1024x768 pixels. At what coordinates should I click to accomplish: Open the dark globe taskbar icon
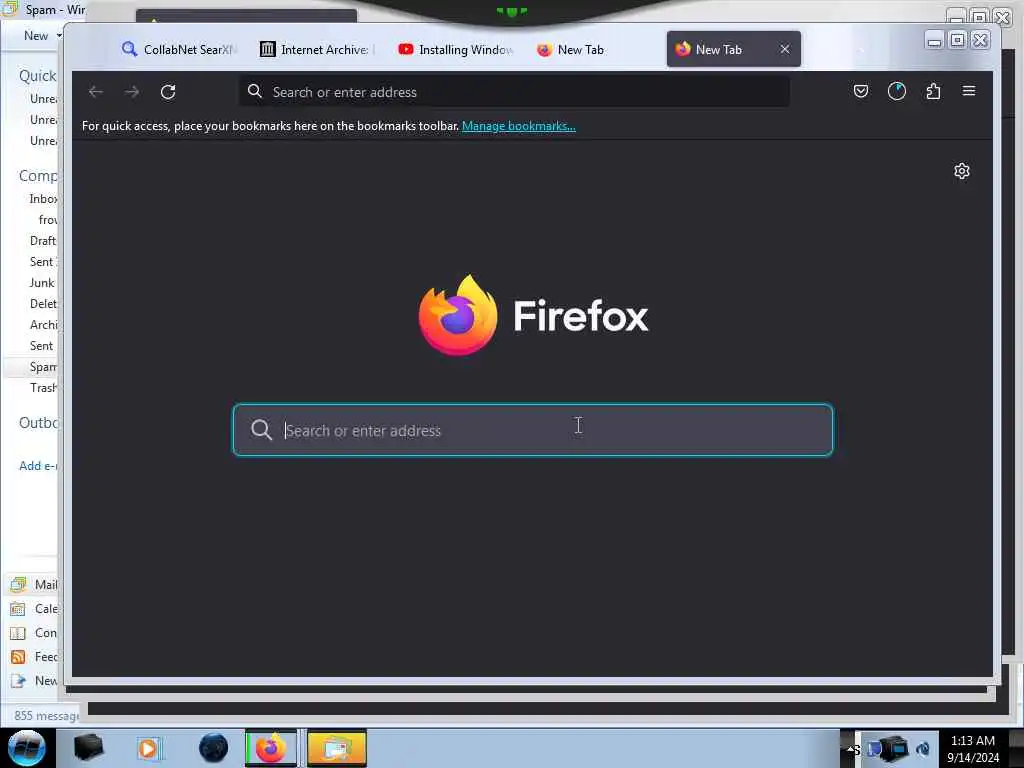point(214,748)
